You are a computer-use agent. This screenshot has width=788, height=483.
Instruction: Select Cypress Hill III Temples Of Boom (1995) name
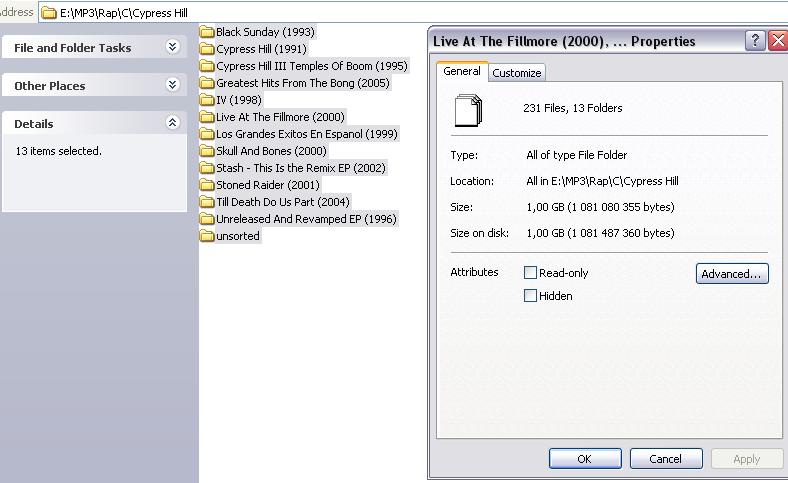pyautogui.click(x=312, y=66)
